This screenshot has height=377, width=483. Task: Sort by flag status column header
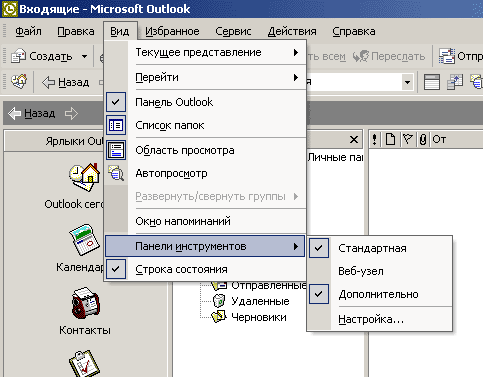pyautogui.click(x=408, y=139)
